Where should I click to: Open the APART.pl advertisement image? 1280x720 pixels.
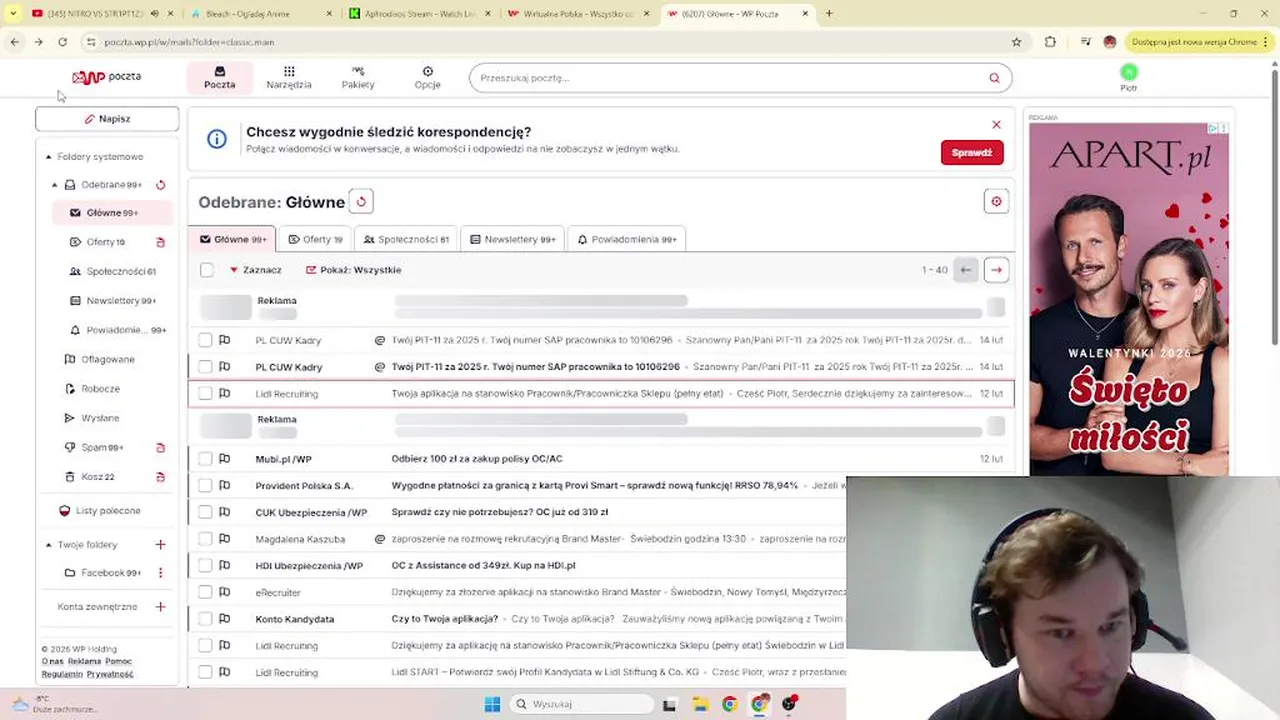pos(1129,298)
